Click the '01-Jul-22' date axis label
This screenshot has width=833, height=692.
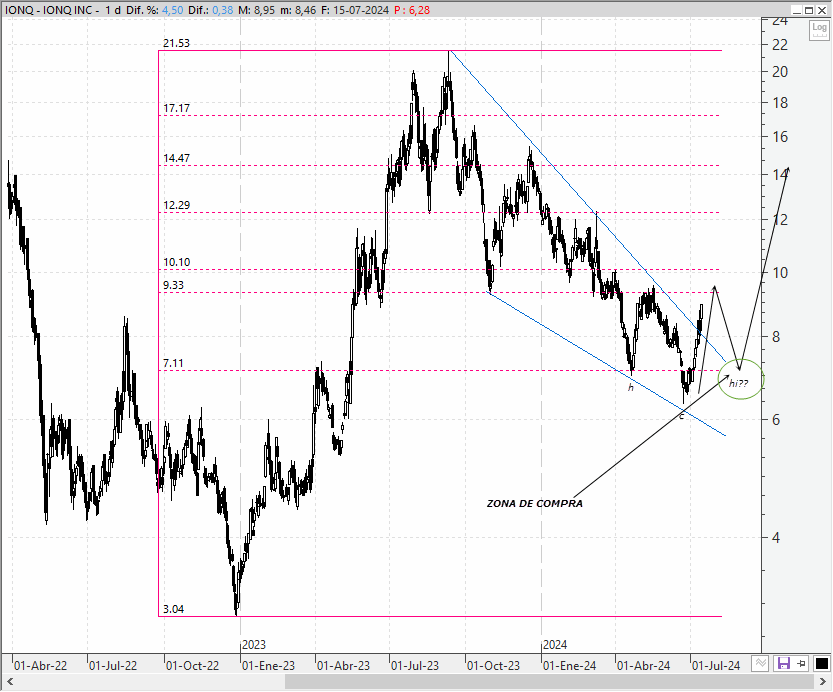pos(113,665)
